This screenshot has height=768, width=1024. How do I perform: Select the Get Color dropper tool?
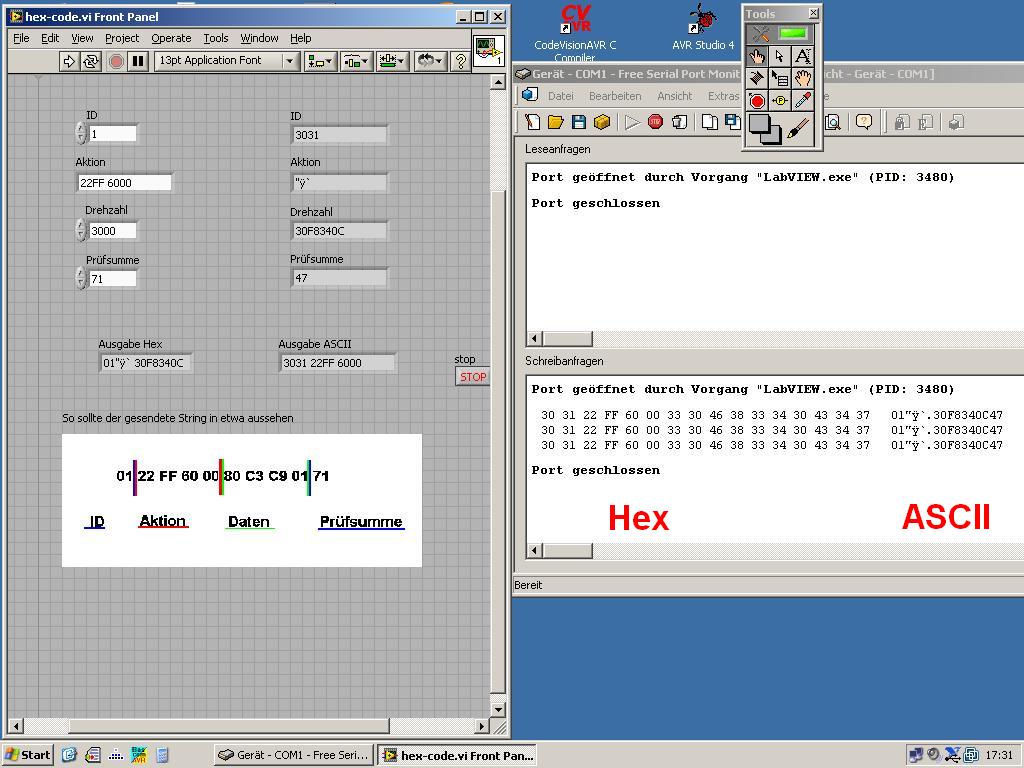pos(802,101)
